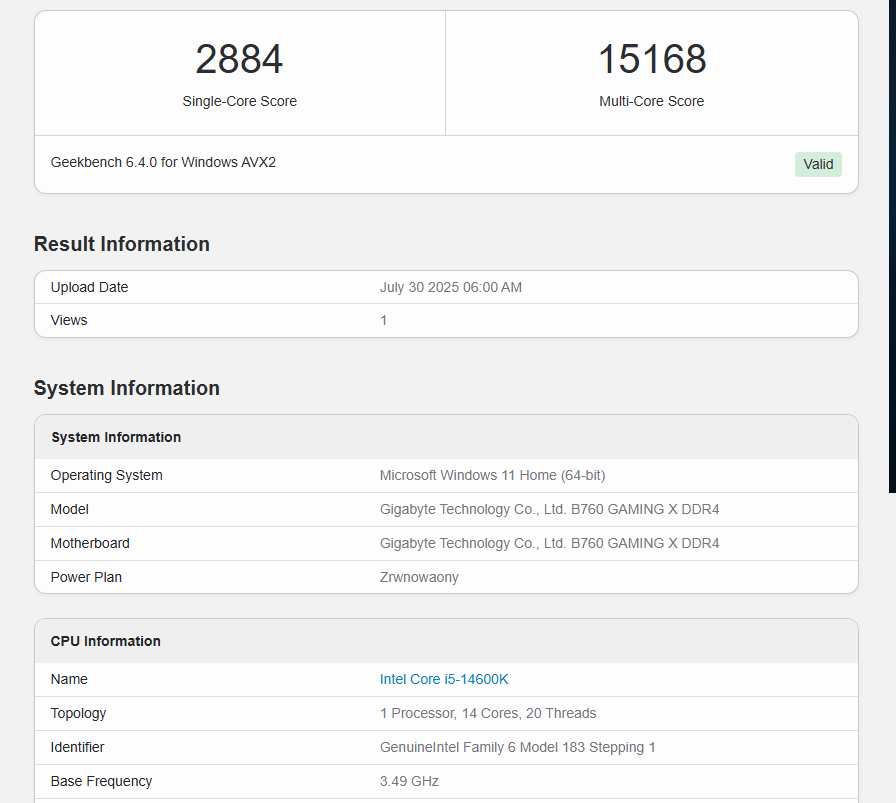Screen dimensions: 896x803
Task: Click the Single-Core Score label
Action: click(239, 101)
